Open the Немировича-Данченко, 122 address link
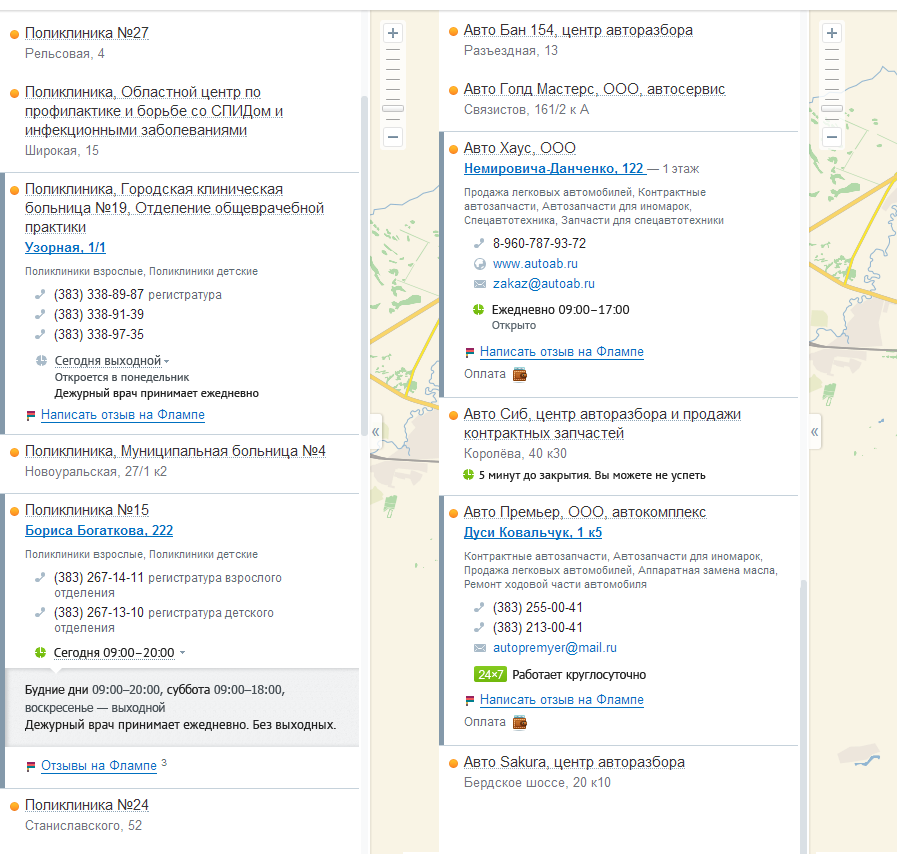Screen dimensions: 897x854 [554, 169]
